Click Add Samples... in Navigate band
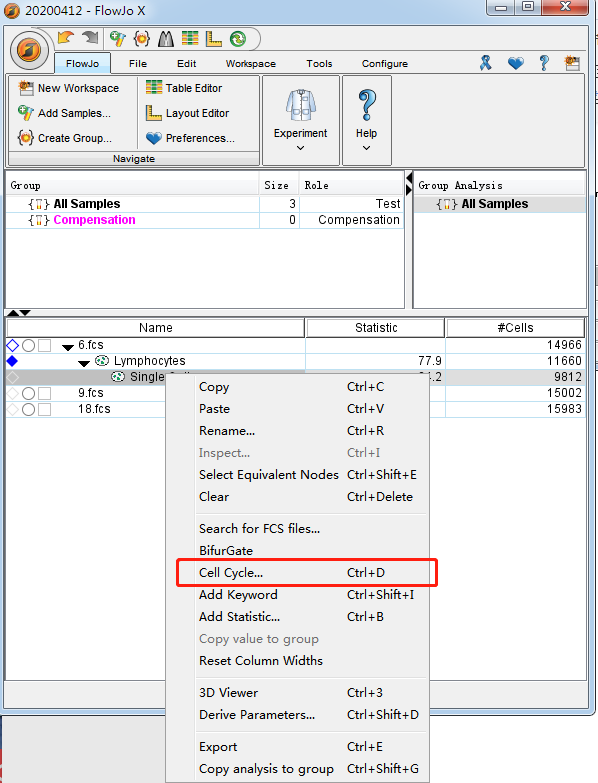 (64, 113)
